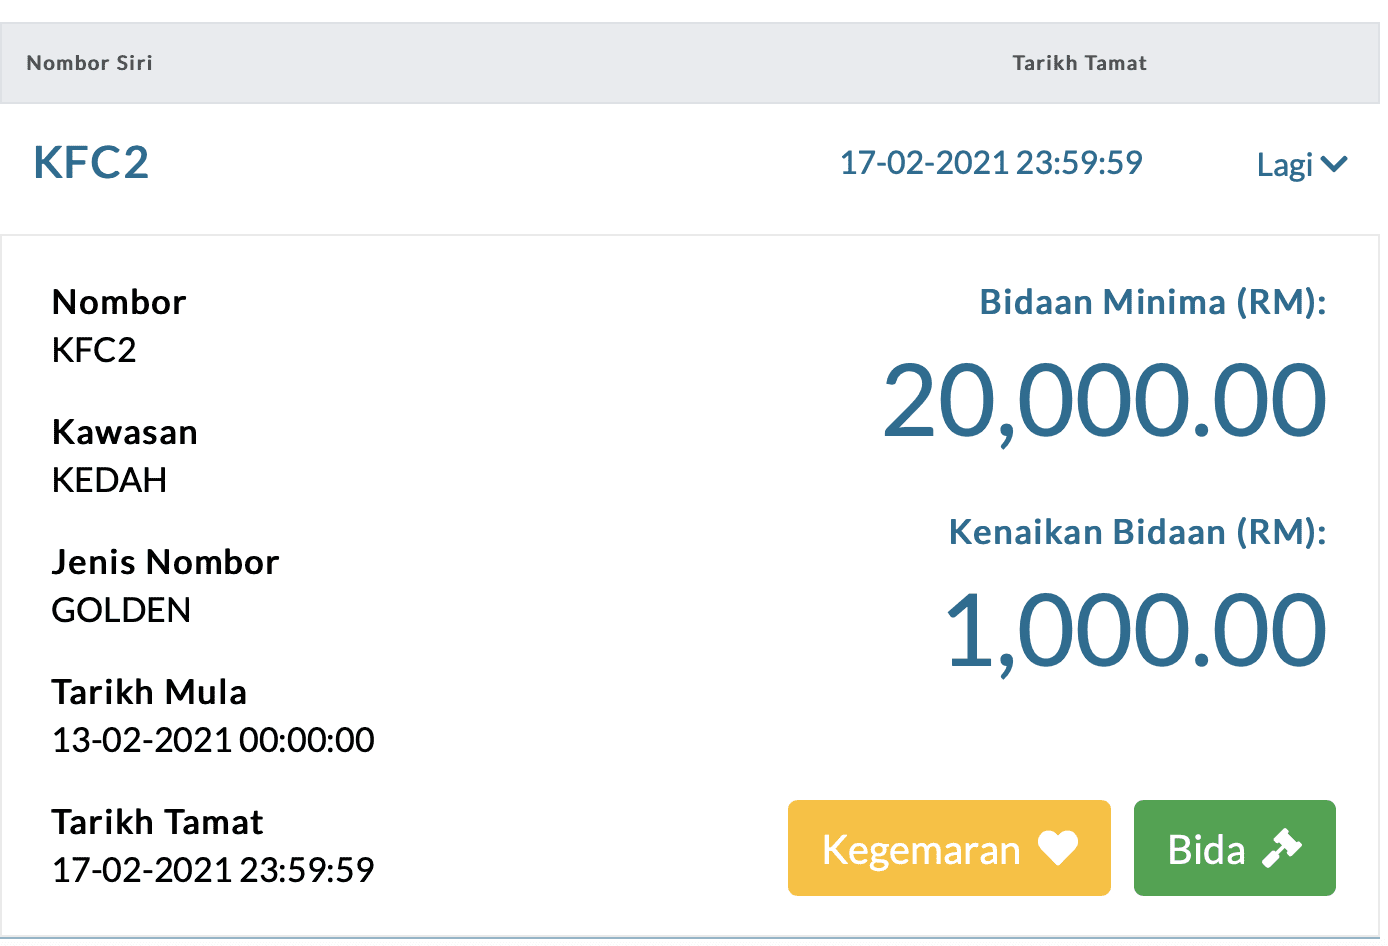Select the large KFC2 row title

pyautogui.click(x=91, y=163)
